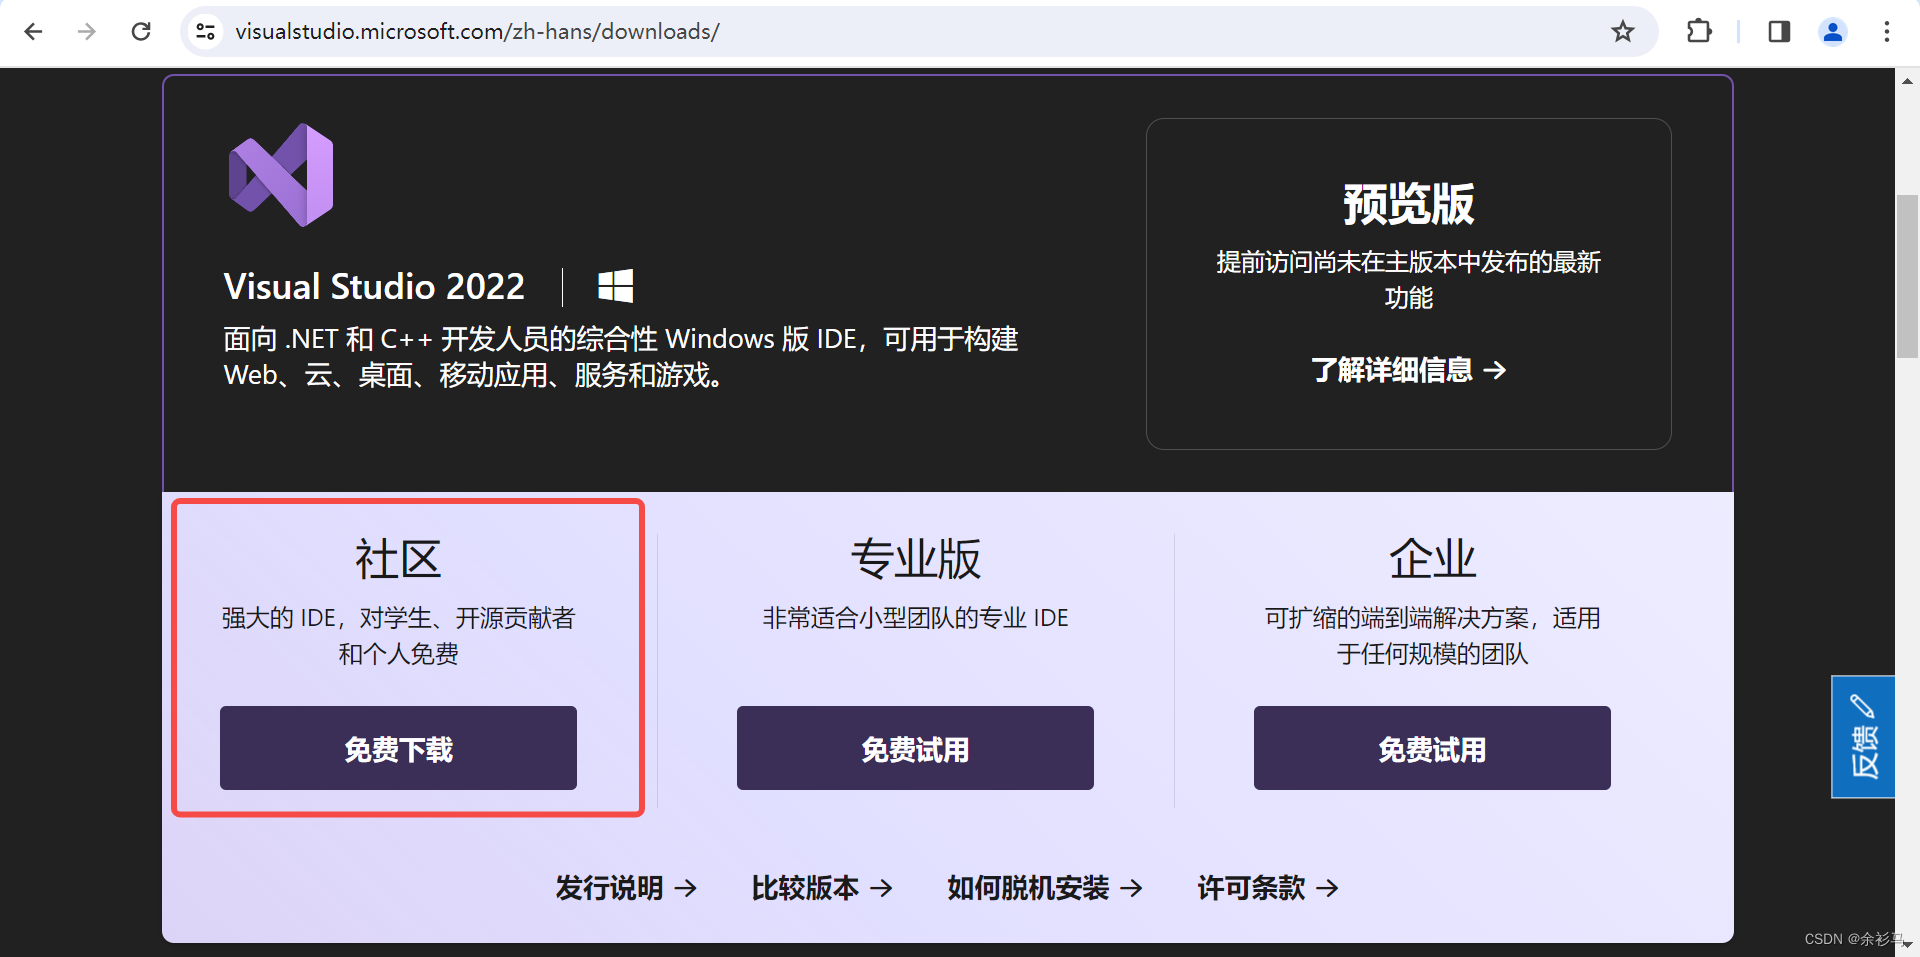Open the browser side panel
1920x957 pixels.
(1779, 32)
